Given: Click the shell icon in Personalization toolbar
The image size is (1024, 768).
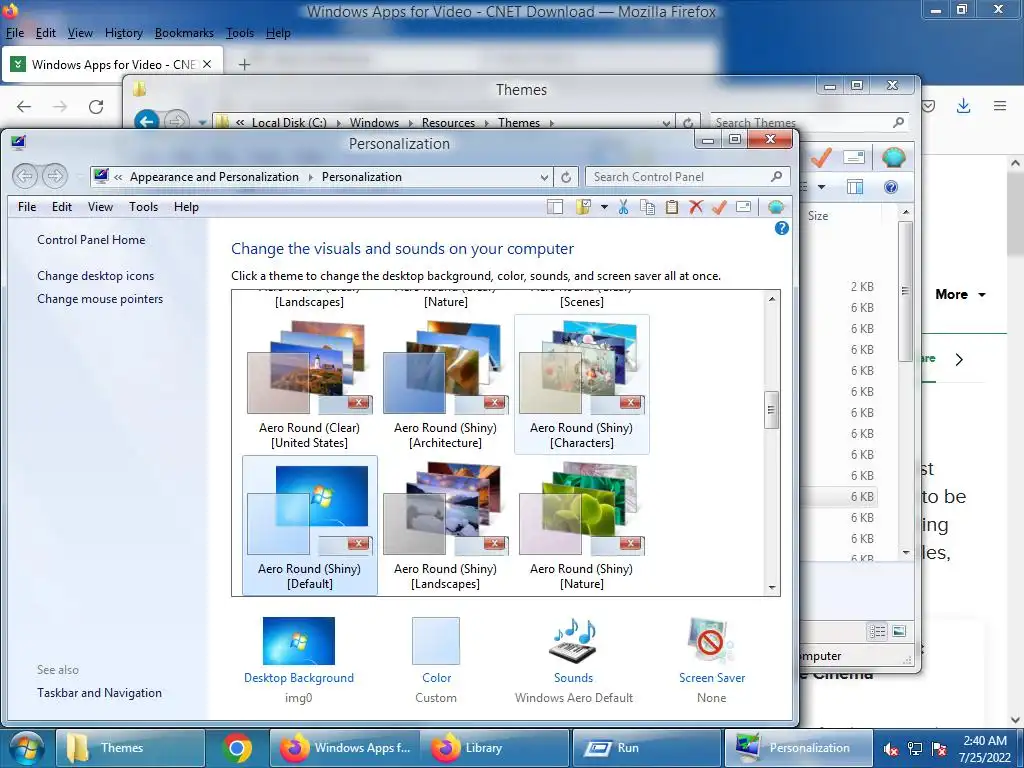Looking at the screenshot, I should click(776, 207).
